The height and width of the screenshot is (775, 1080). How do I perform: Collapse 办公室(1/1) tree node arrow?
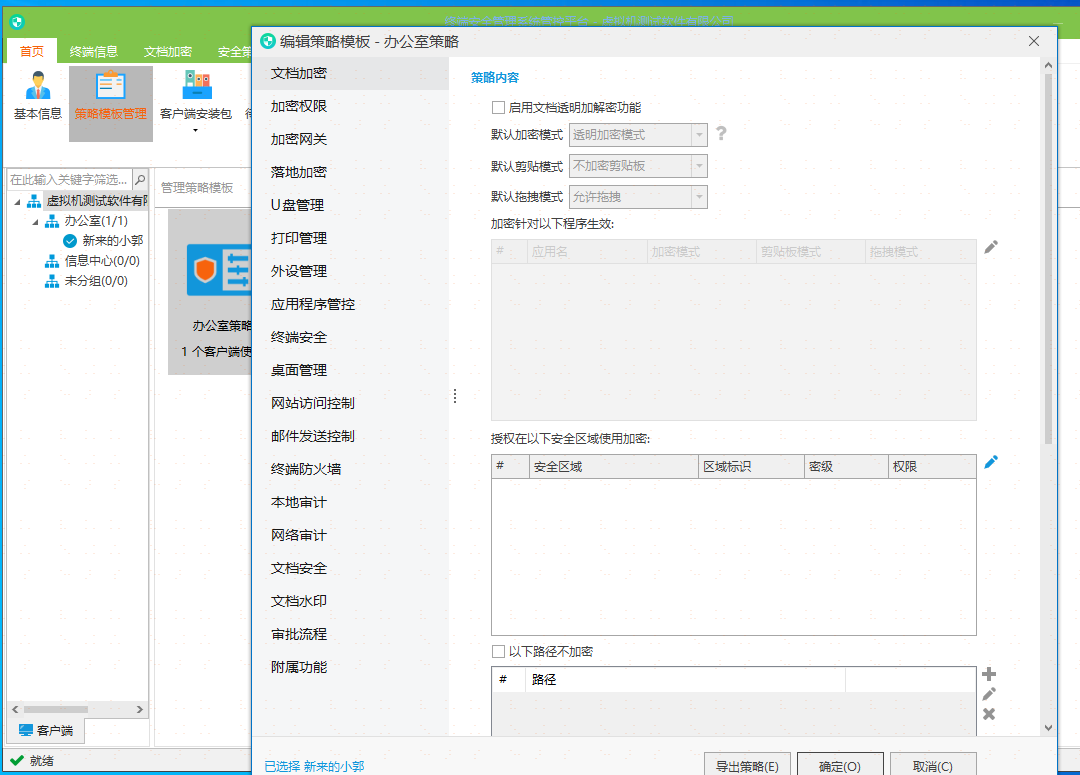pyautogui.click(x=36, y=222)
